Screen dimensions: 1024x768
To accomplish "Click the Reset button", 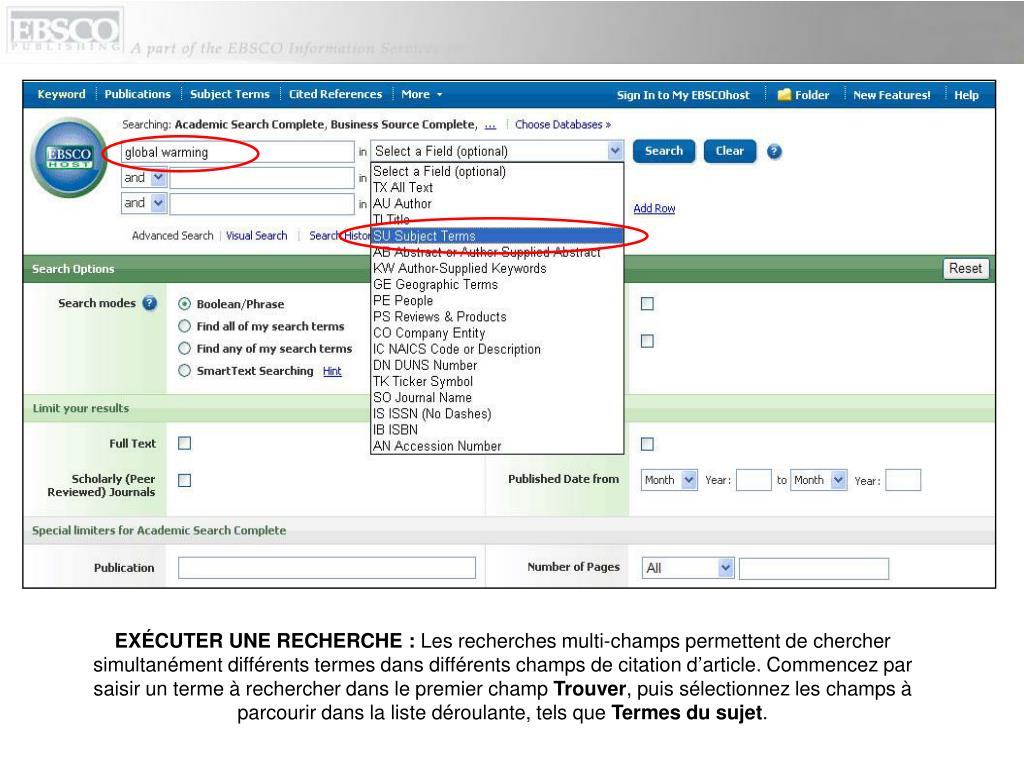I will [x=965, y=268].
